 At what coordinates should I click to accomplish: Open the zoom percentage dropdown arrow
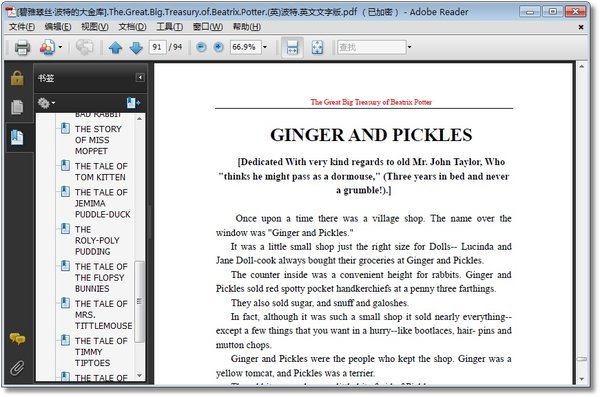tap(265, 47)
